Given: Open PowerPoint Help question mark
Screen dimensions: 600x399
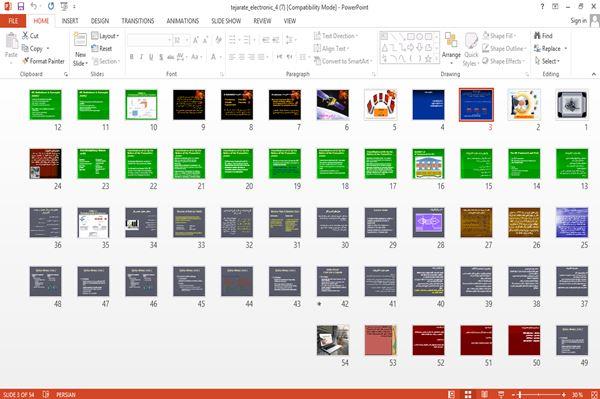Looking at the screenshot, I should pyautogui.click(x=542, y=7).
